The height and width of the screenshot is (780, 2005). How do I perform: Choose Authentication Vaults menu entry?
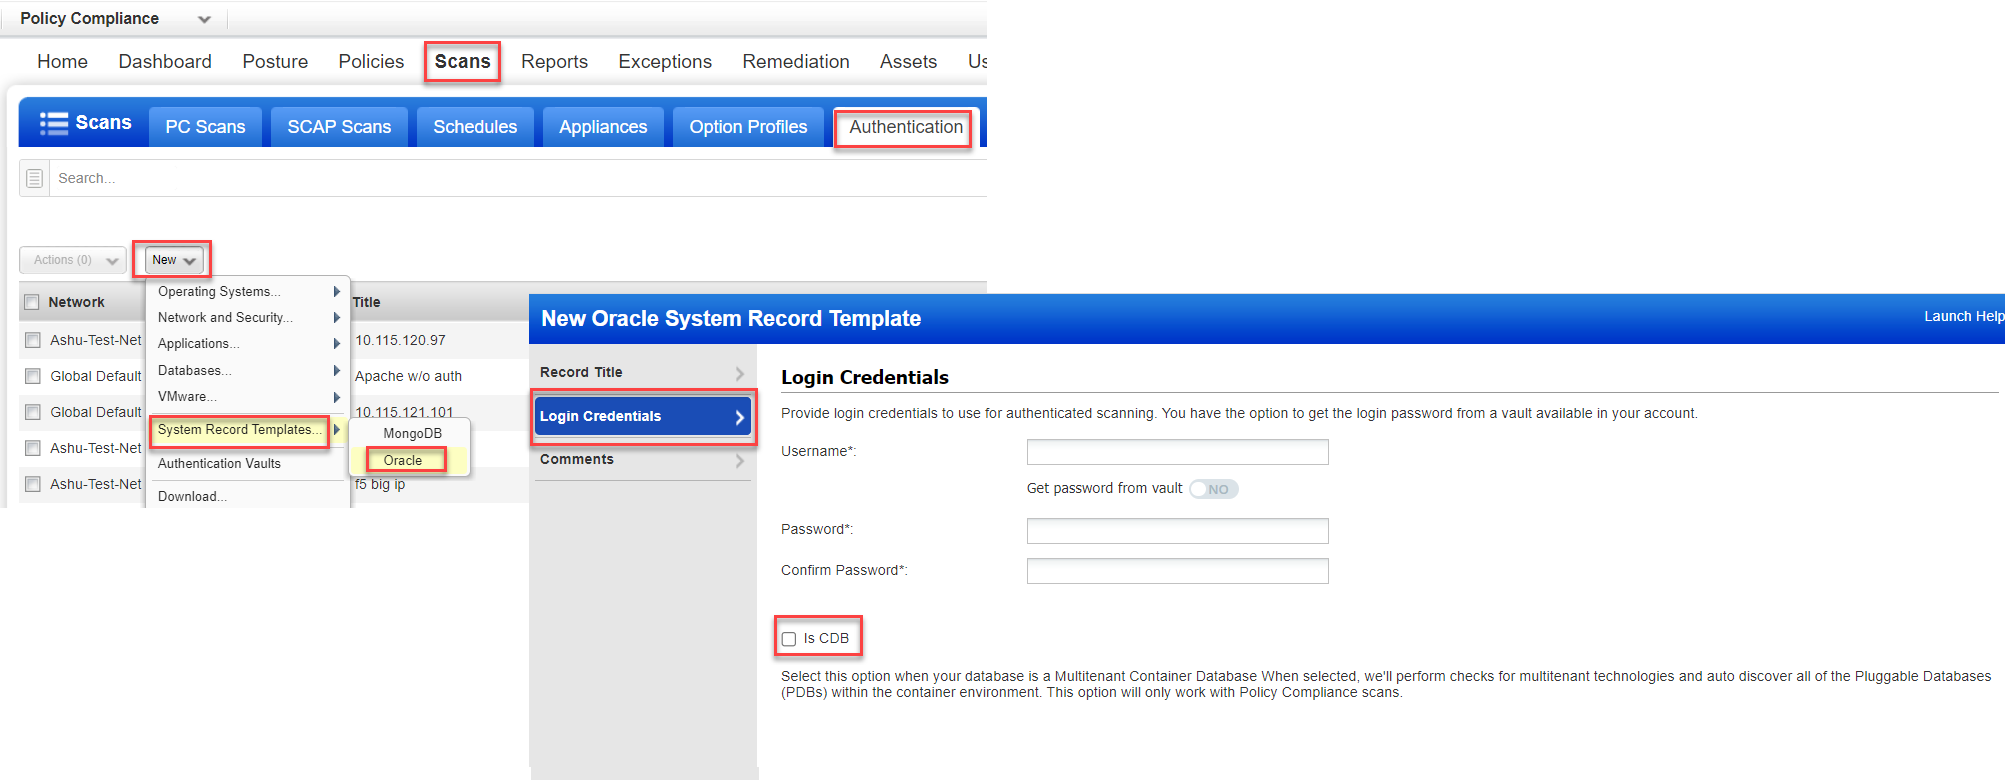pos(219,463)
